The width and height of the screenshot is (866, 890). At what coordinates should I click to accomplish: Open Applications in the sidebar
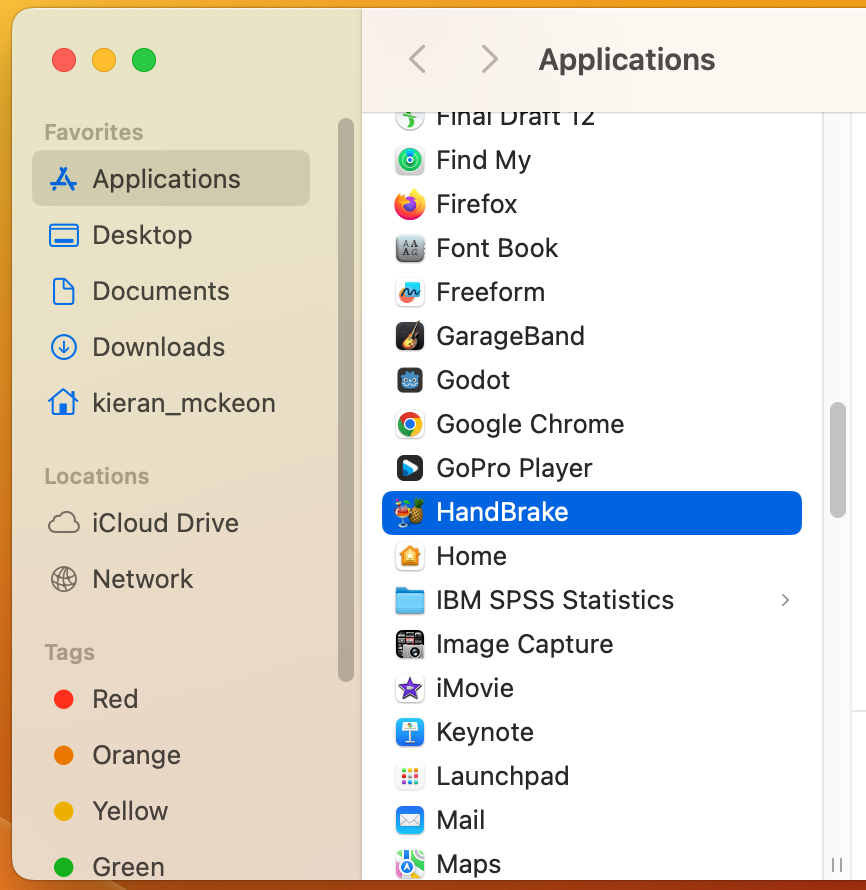point(171,178)
